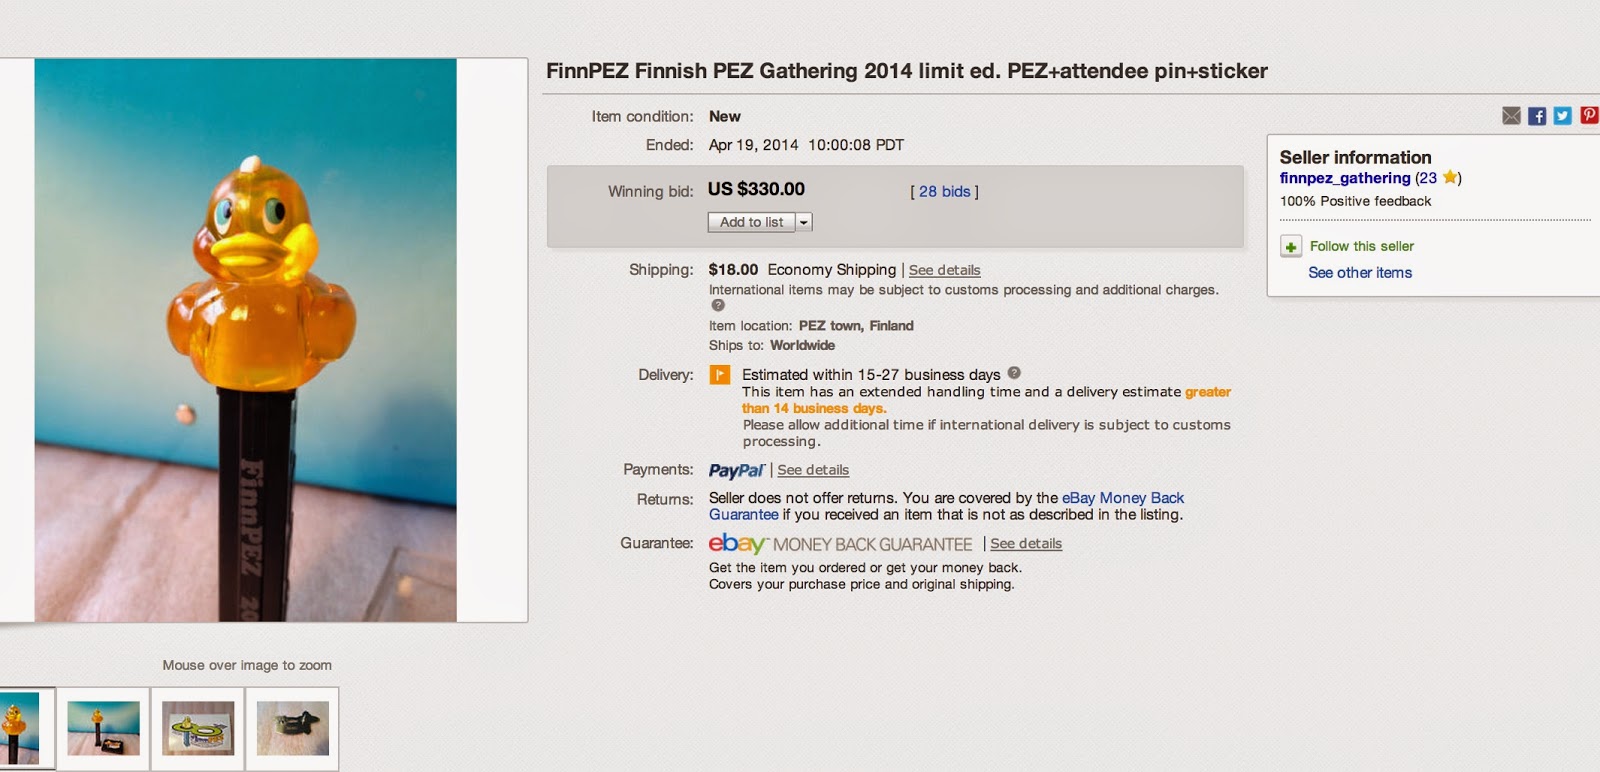1600x772 pixels.
Task: Share listing via email envelope icon
Action: [1511, 116]
